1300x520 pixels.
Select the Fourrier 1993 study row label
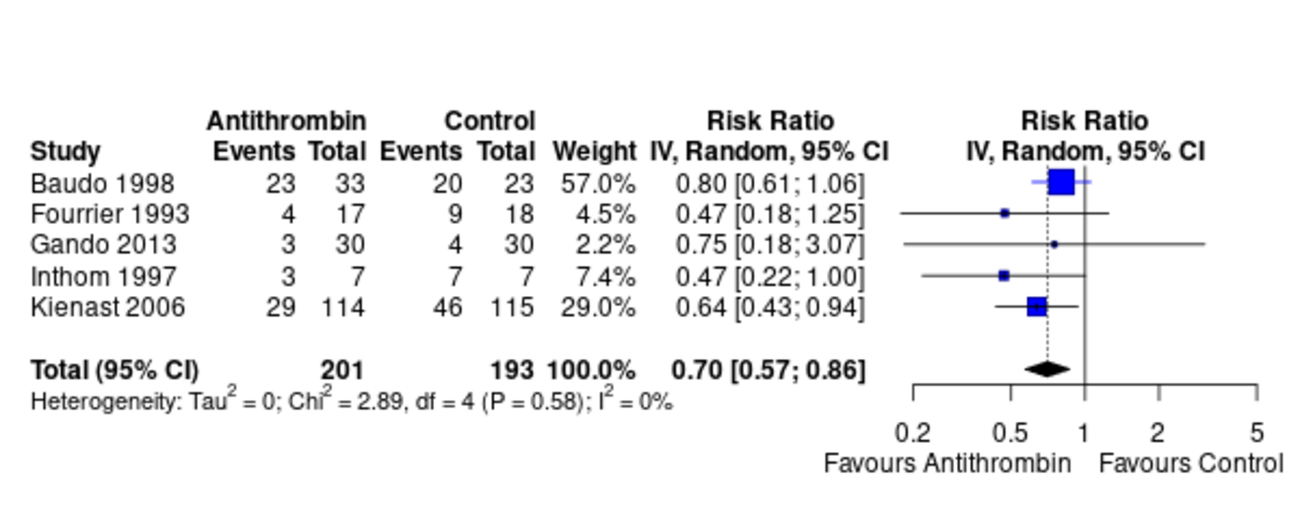(x=110, y=214)
